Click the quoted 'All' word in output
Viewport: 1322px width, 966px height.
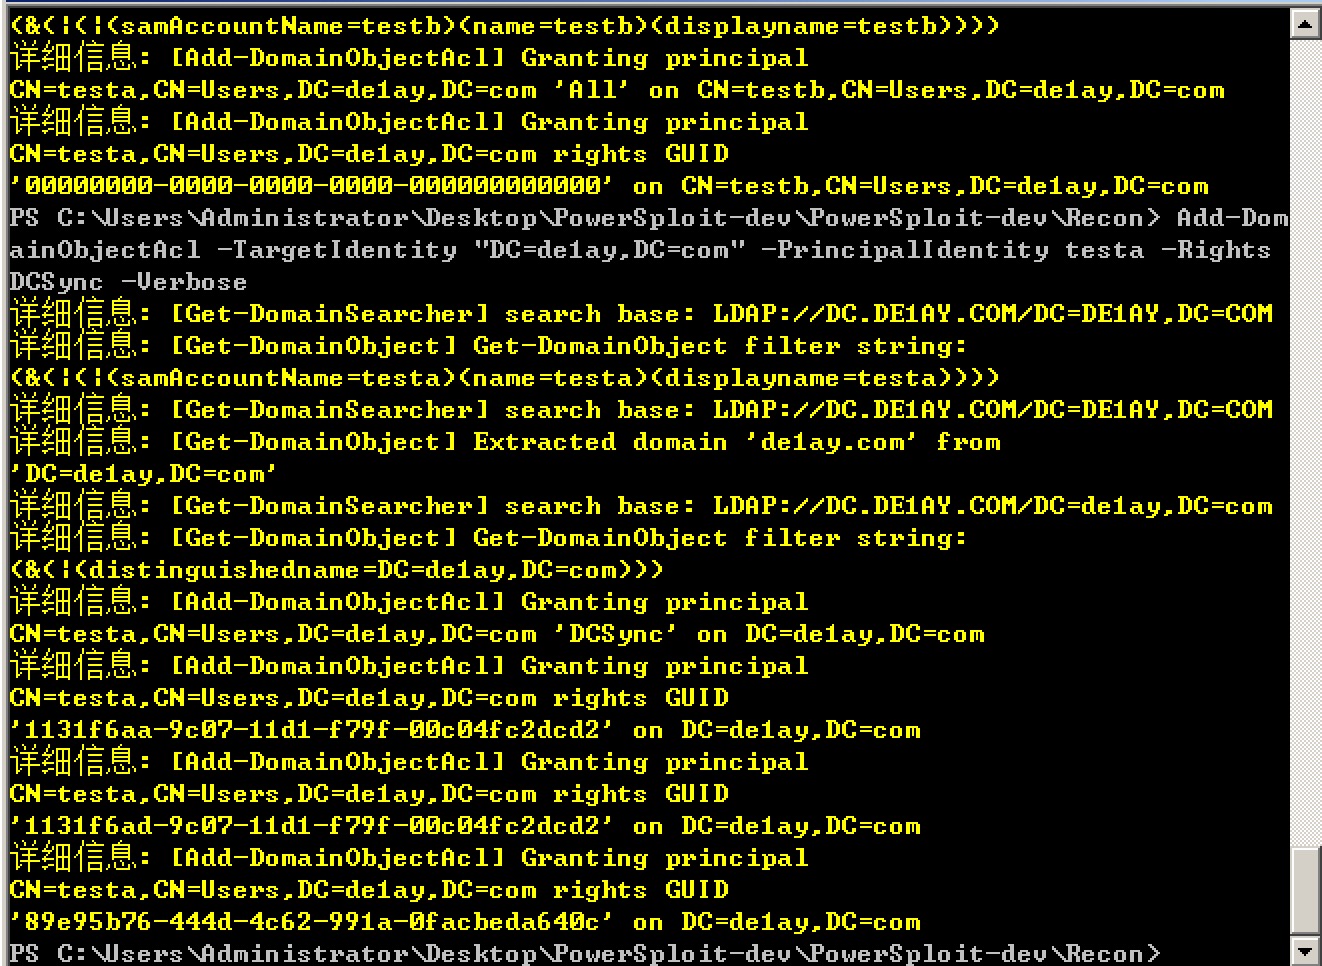[592, 89]
